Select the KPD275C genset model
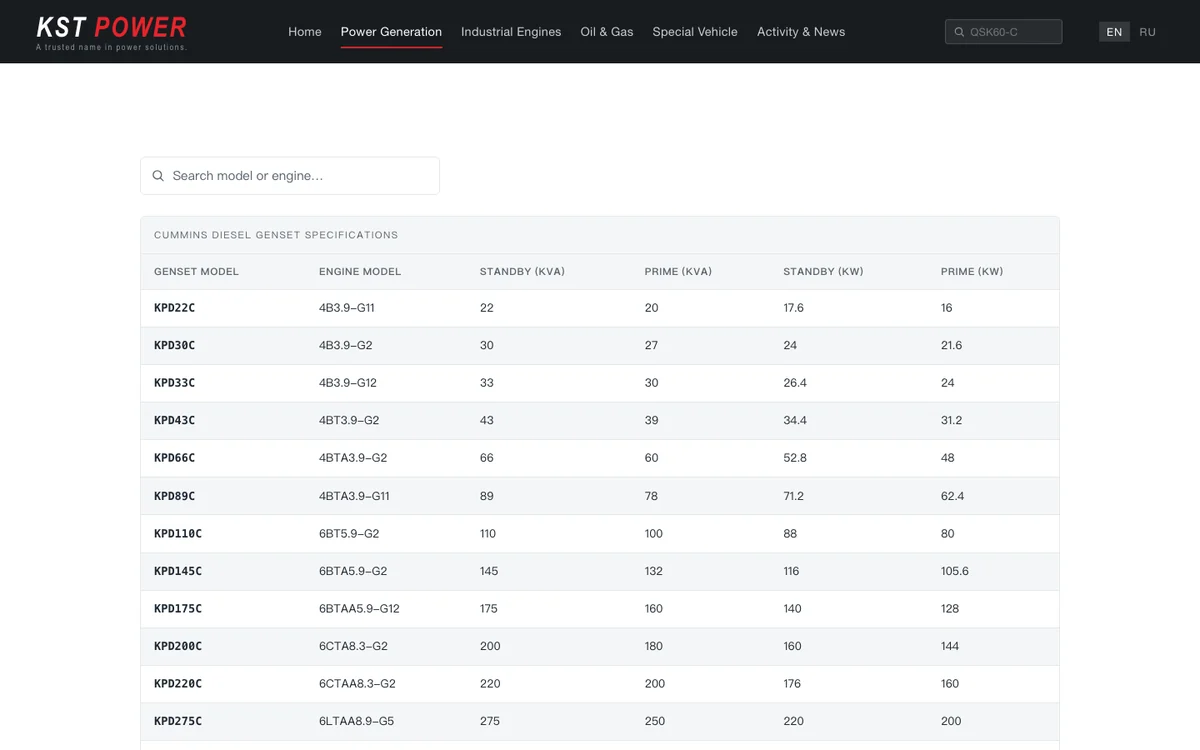 178,721
